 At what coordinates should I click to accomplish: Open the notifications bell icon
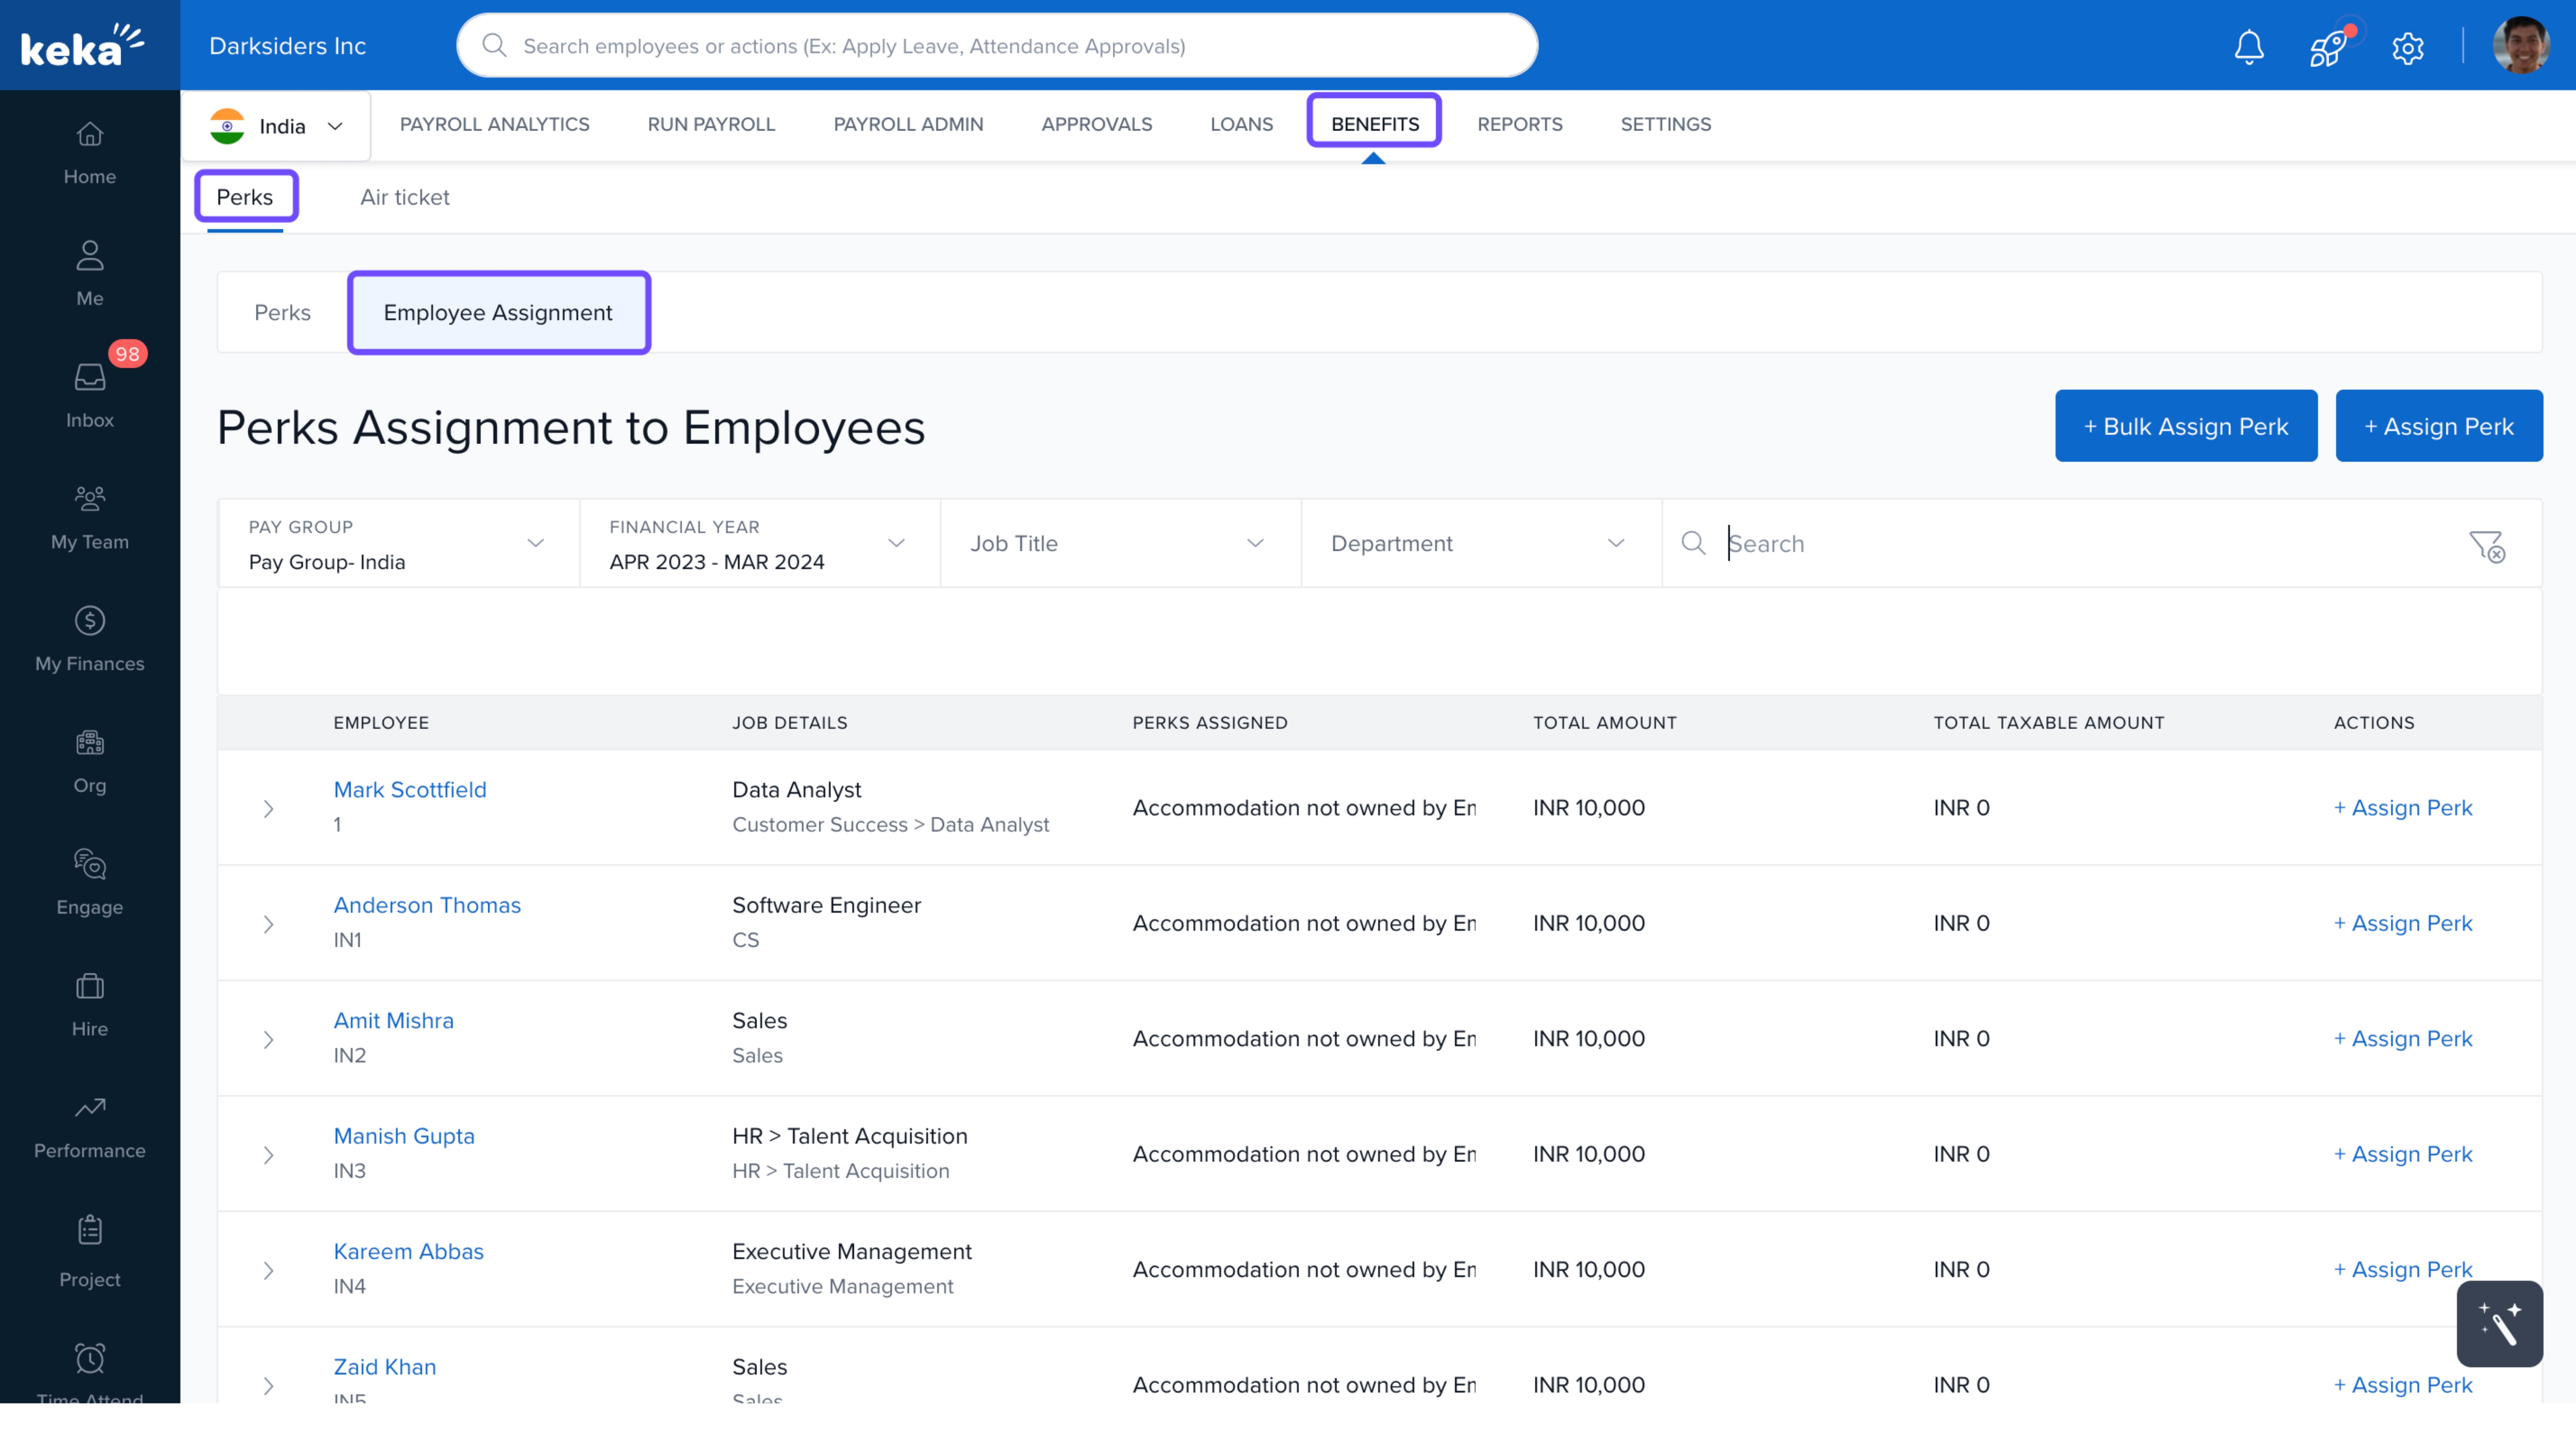[2248, 46]
